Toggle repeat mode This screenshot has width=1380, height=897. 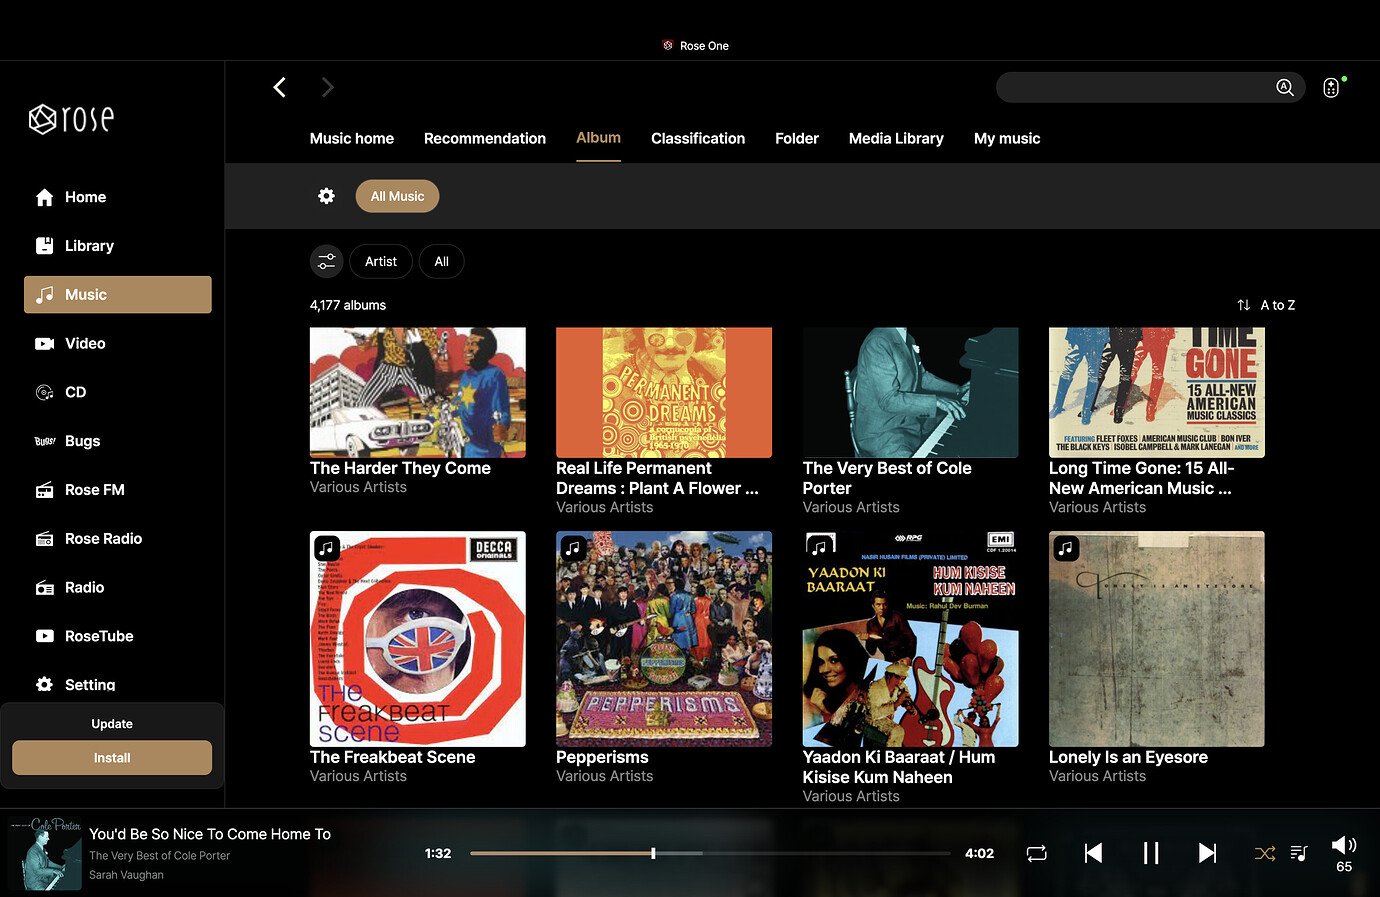[1037, 853]
